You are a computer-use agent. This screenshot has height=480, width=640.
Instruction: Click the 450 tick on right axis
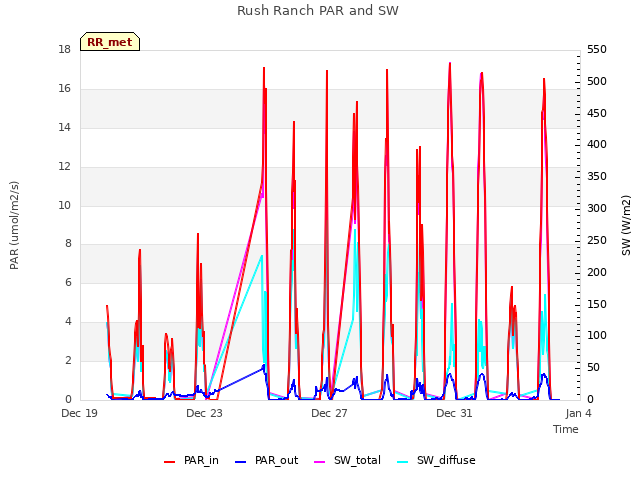[597, 113]
